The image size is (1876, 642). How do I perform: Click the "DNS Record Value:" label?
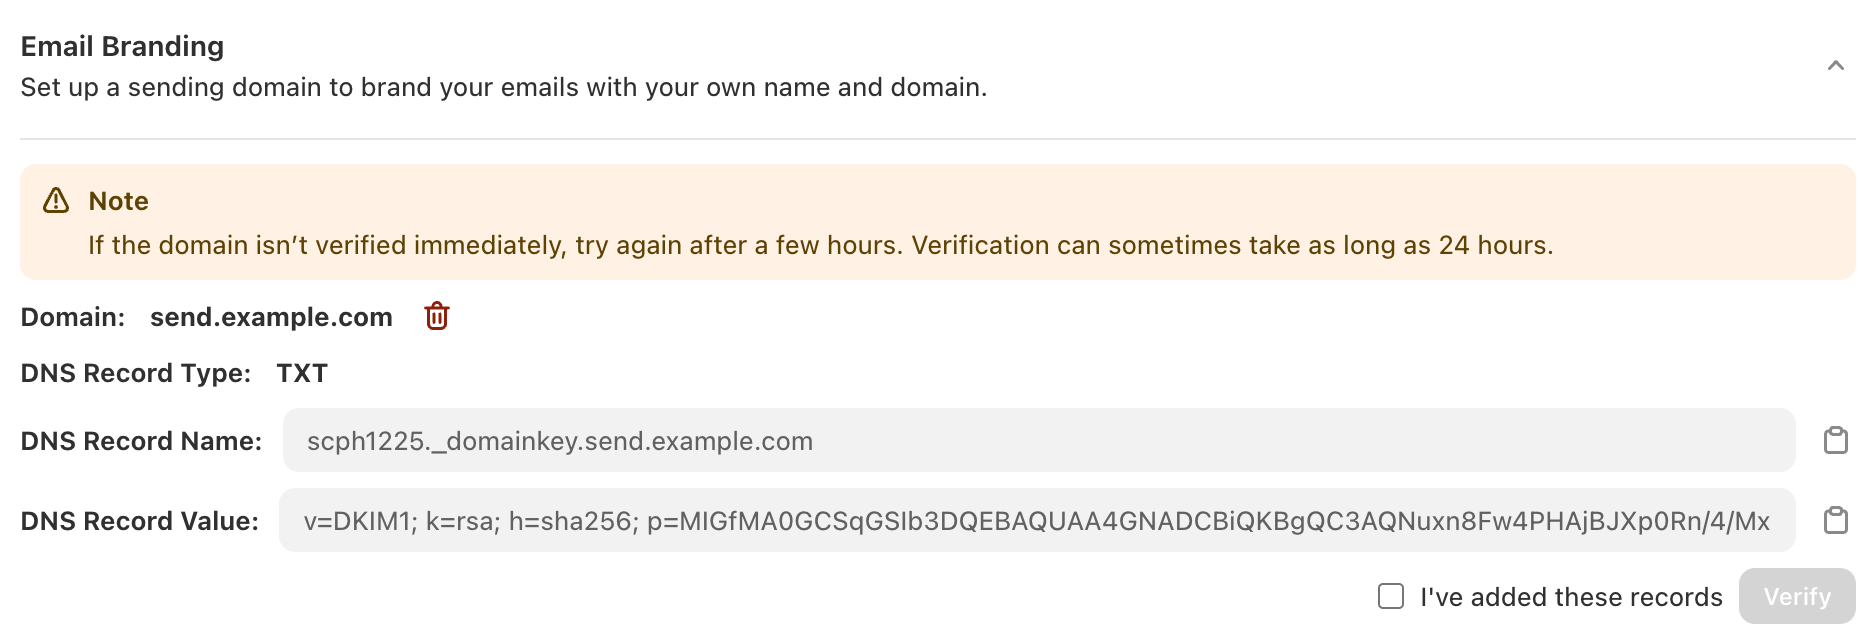(139, 521)
